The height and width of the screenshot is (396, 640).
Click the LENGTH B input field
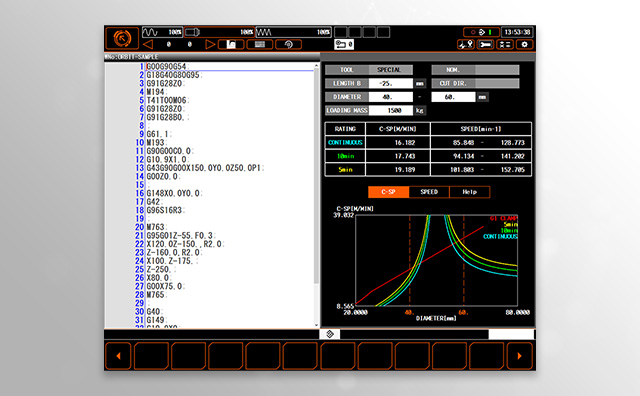pyautogui.click(x=391, y=83)
